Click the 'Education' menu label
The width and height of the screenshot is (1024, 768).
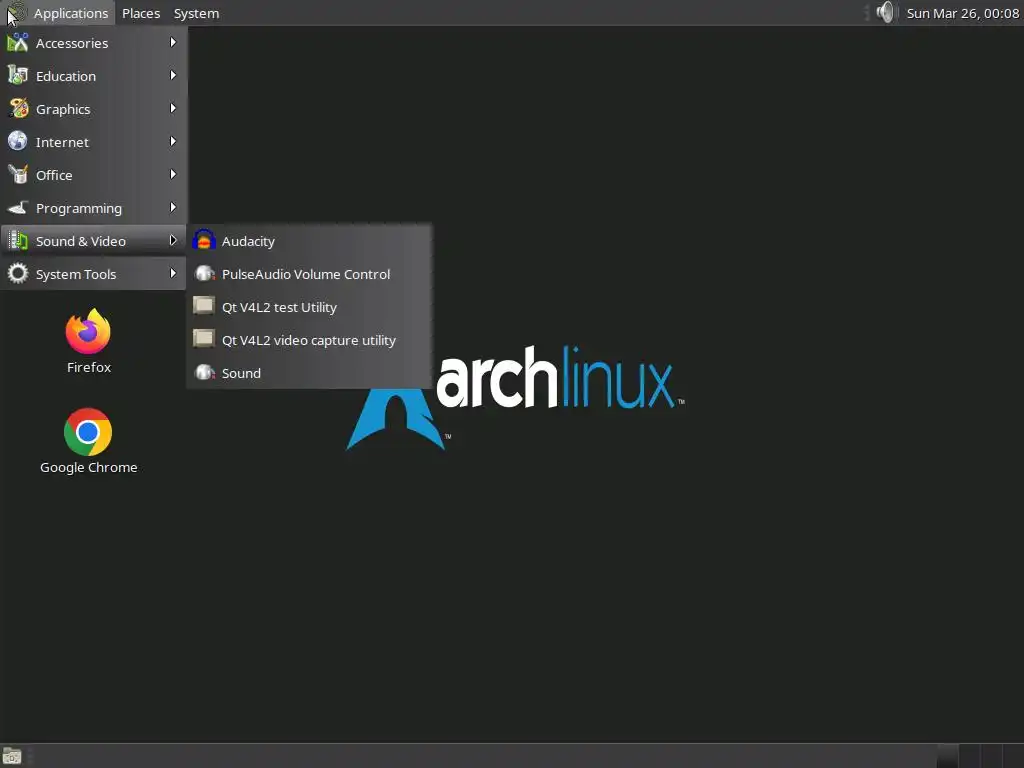[66, 76]
